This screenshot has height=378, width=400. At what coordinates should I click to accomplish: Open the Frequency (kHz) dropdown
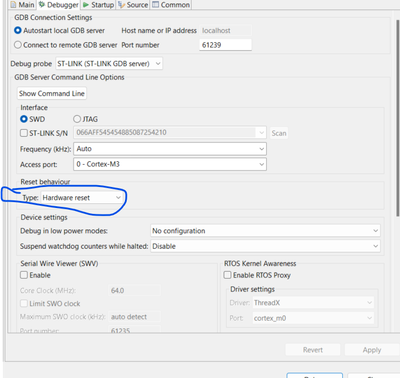(x=170, y=149)
